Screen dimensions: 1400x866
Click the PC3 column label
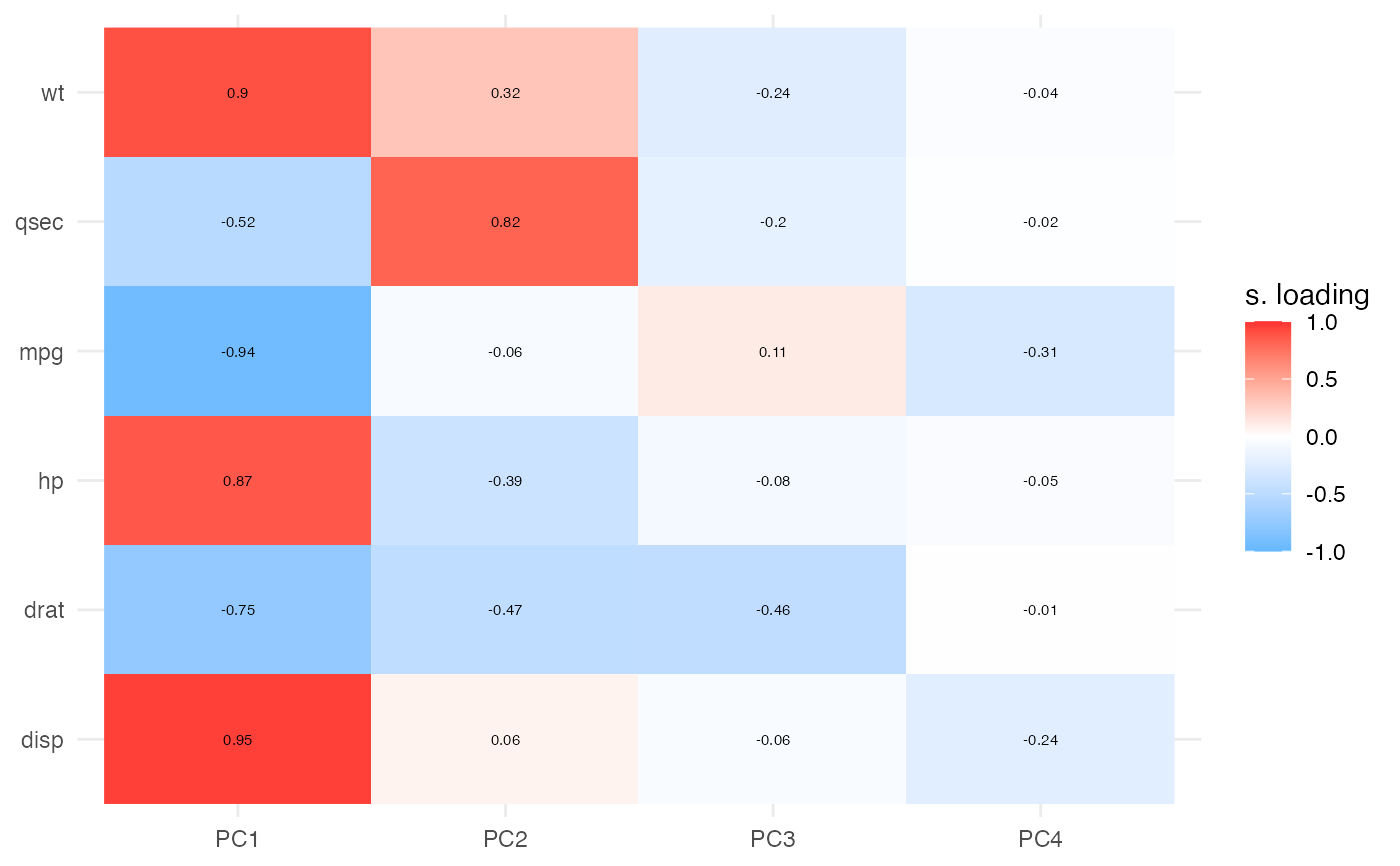coord(772,840)
